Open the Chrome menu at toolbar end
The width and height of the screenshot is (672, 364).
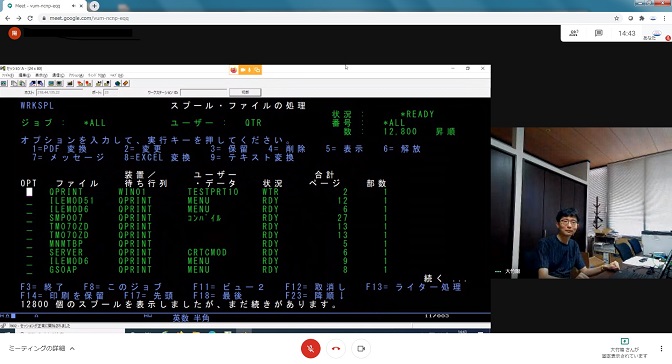pos(665,18)
